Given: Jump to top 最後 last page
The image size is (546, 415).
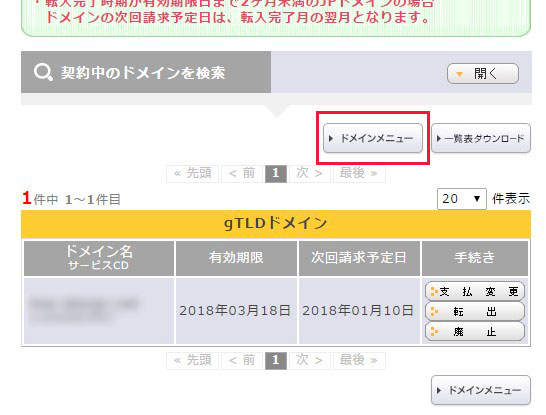Looking at the screenshot, I should [359, 173].
